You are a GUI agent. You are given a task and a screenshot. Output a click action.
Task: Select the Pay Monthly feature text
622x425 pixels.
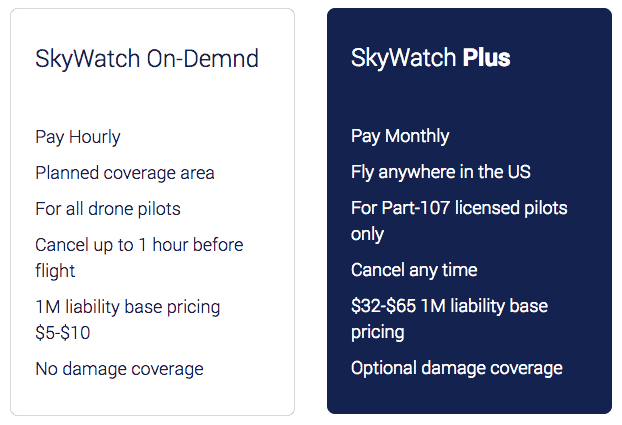pyautogui.click(x=400, y=136)
